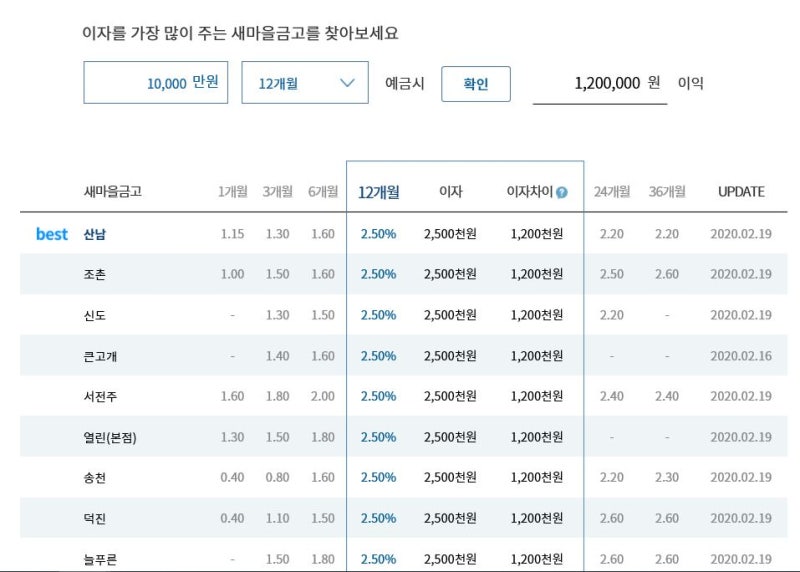Click 덕진's 3개월 rate 1.10
The height and width of the screenshot is (572, 800).
click(278, 518)
